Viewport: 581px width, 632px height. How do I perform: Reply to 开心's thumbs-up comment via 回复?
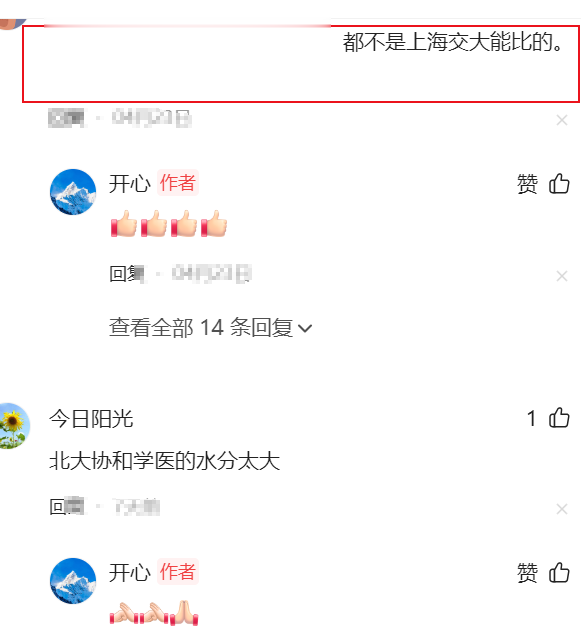[x=127, y=274]
